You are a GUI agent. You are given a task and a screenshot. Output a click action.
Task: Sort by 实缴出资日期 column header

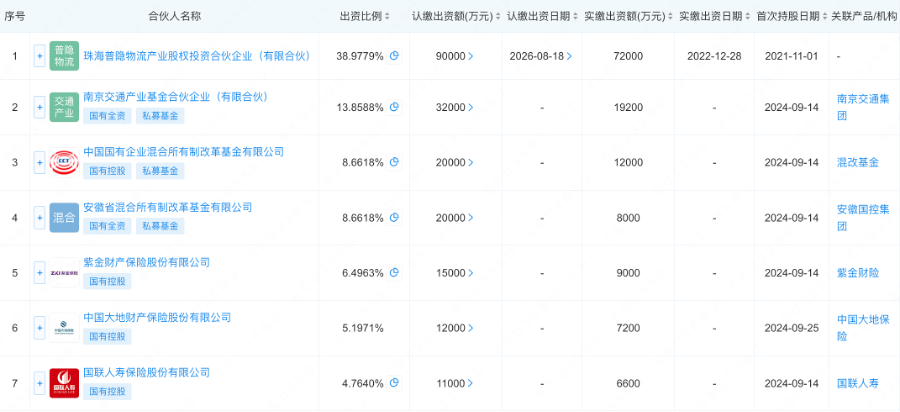pyautogui.click(x=715, y=16)
